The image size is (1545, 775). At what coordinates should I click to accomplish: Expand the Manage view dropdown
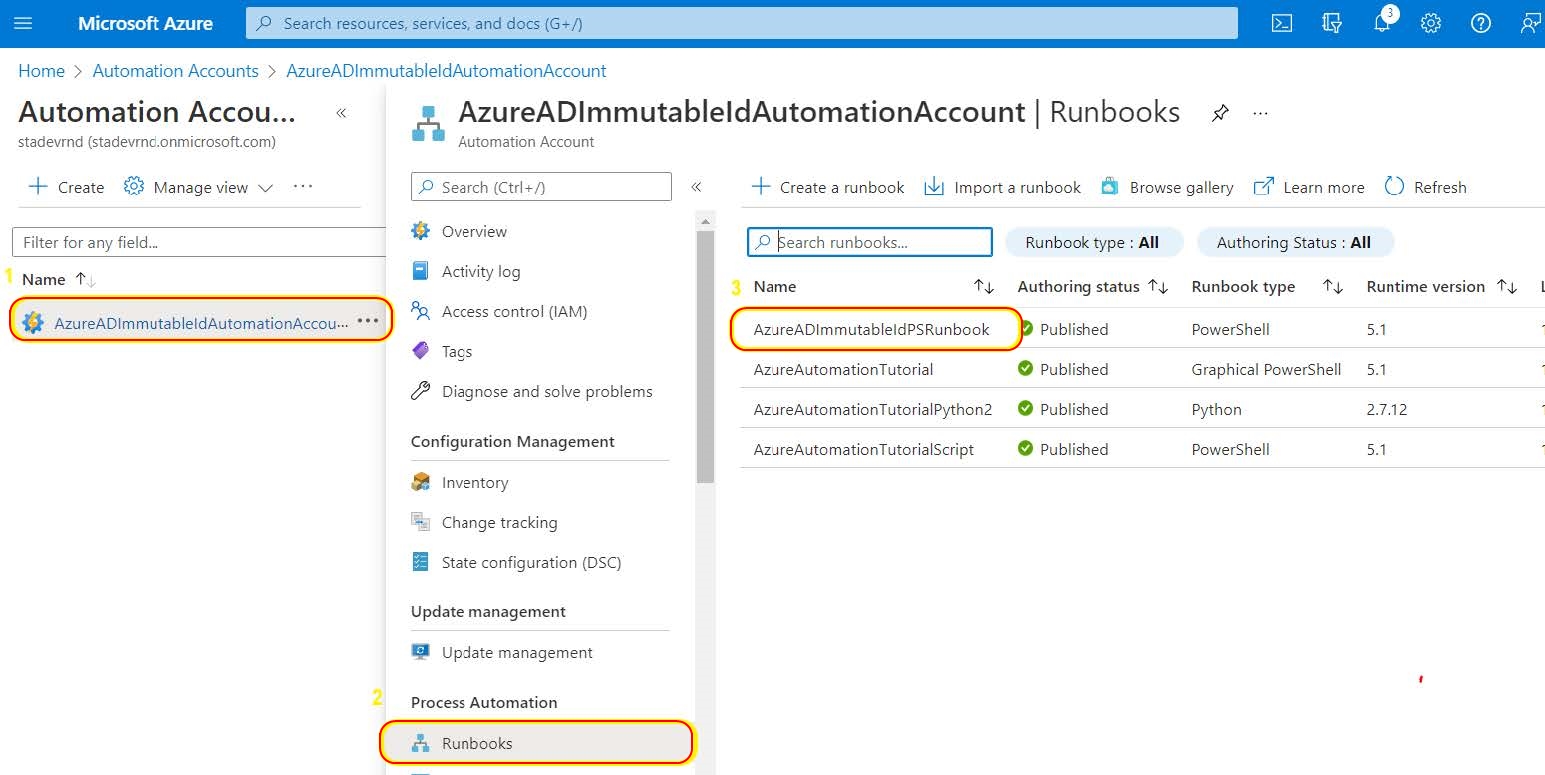pos(199,187)
